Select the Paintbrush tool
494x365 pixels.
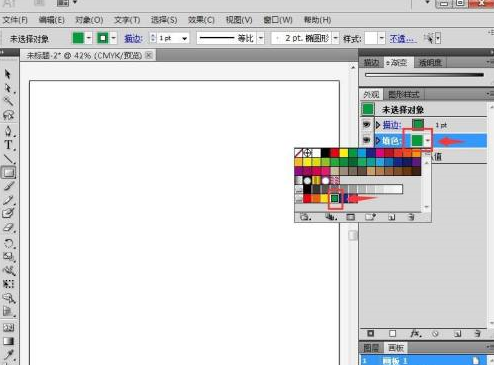[x=8, y=186]
